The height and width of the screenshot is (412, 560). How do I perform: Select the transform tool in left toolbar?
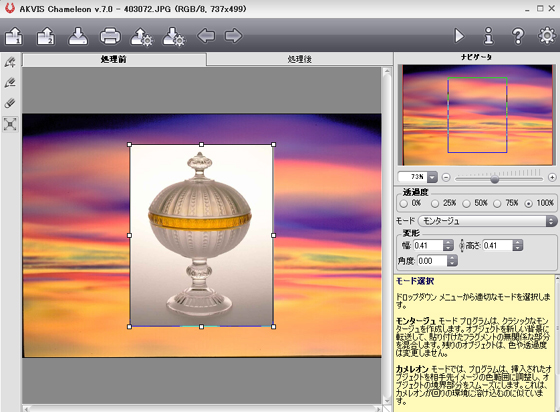pos(10,124)
